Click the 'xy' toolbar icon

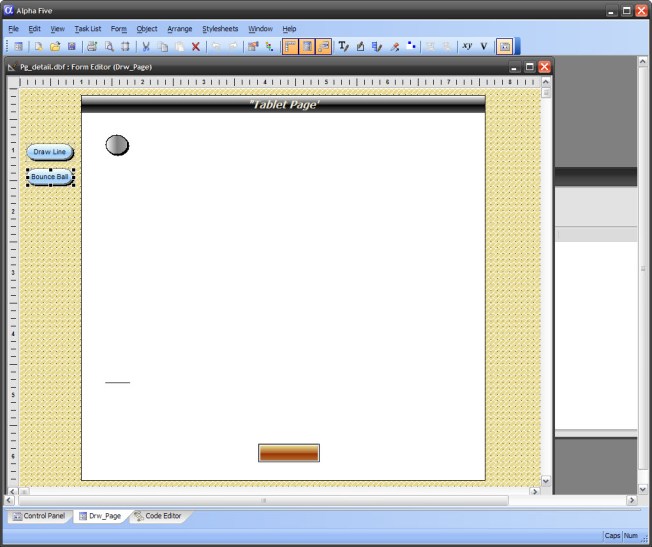[x=467, y=47]
